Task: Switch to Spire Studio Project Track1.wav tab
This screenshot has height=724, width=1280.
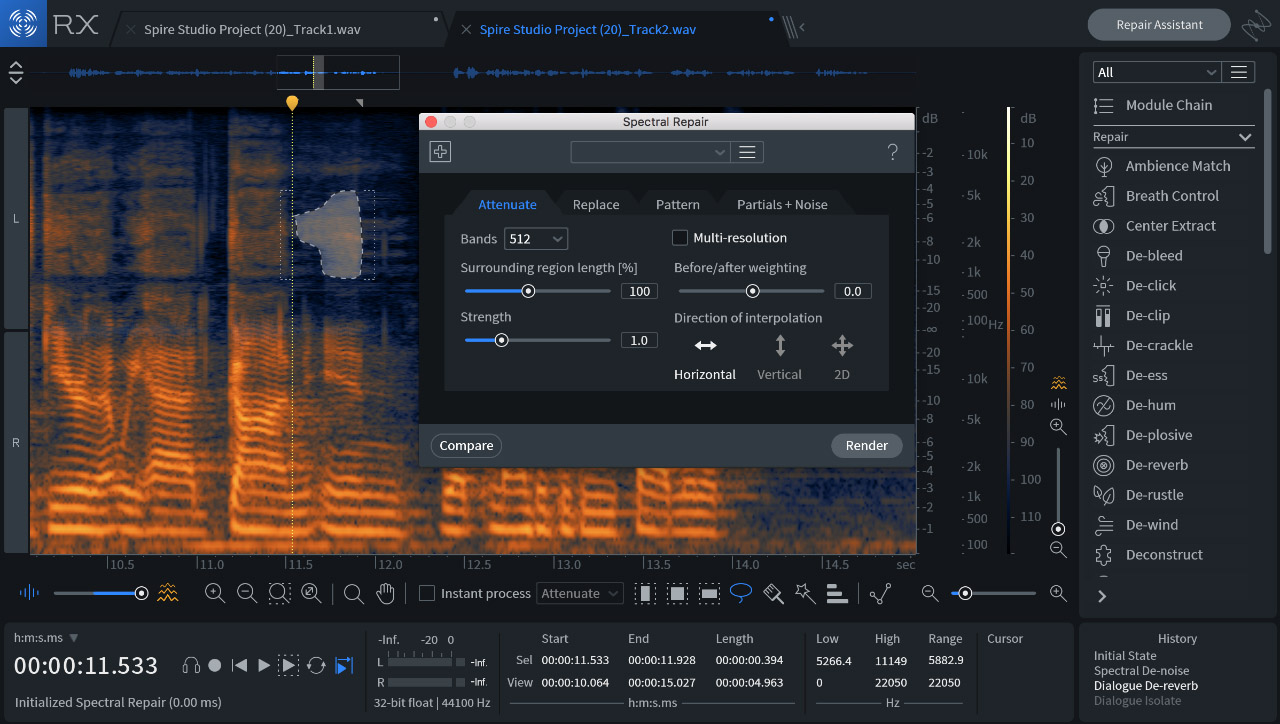Action: 252,29
